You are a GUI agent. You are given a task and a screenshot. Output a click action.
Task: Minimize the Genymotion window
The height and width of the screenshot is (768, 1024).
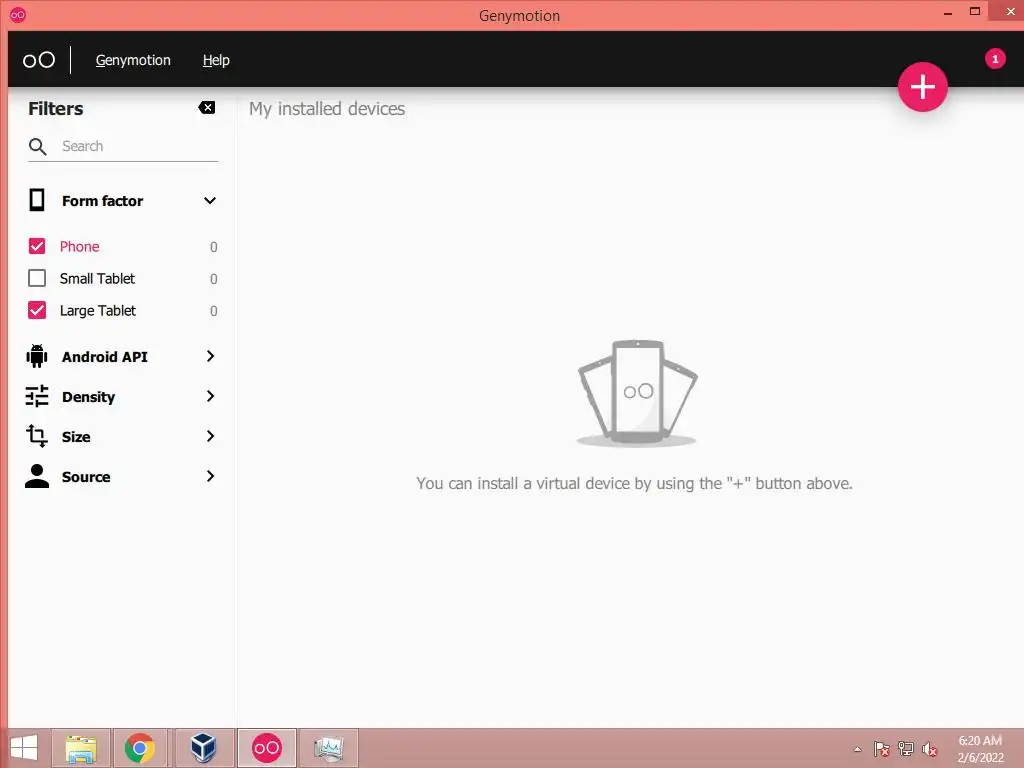point(948,13)
